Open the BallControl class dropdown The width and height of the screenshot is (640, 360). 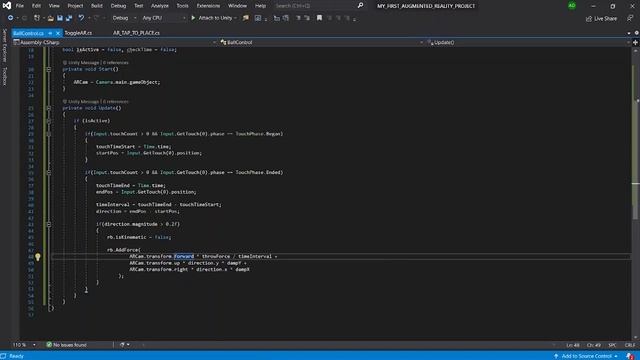click(321, 42)
